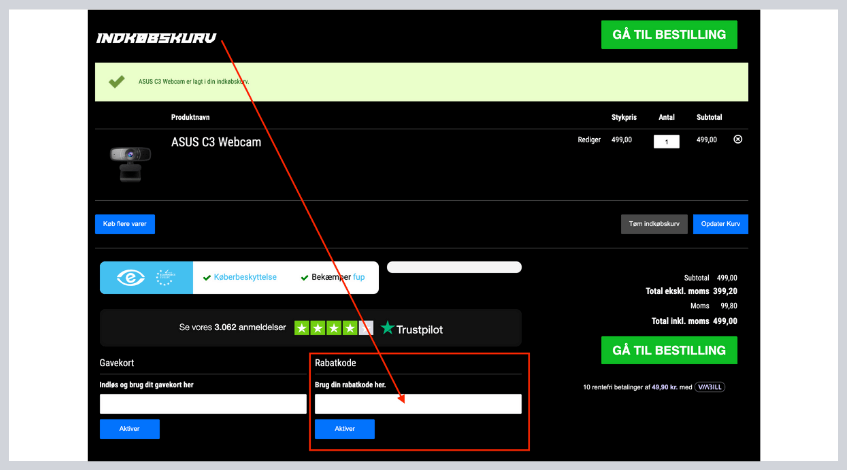The image size is (847, 470).
Task: Click Aktiver under the Gavekort field
Action: (129, 429)
